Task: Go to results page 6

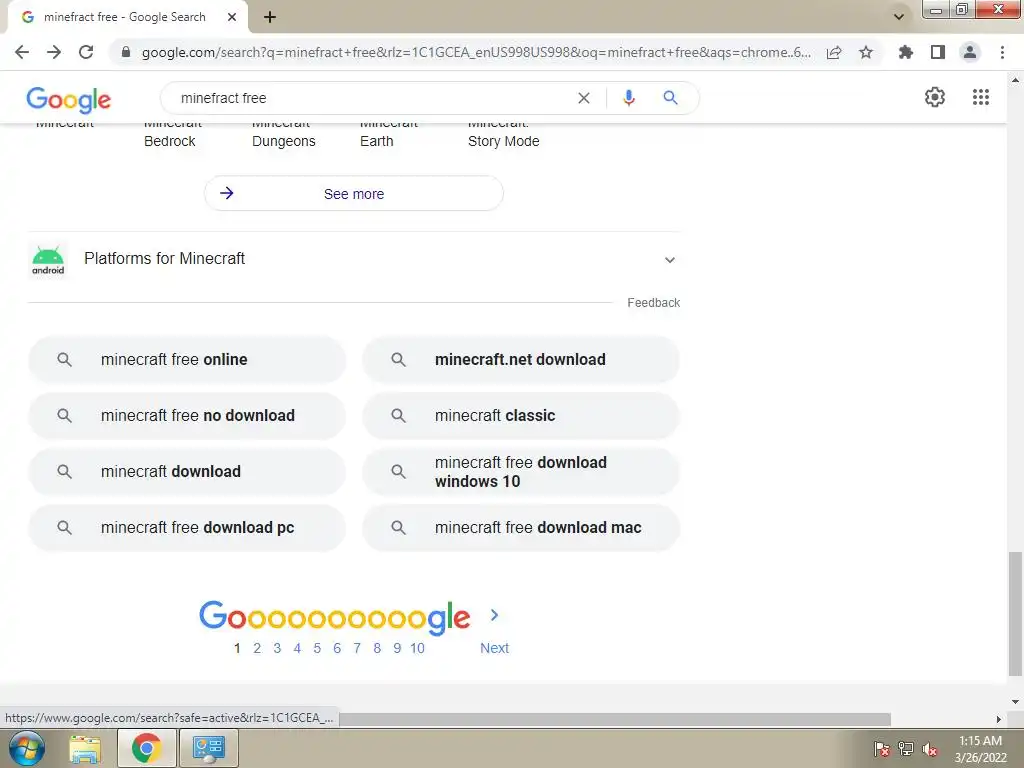Action: pos(337,648)
